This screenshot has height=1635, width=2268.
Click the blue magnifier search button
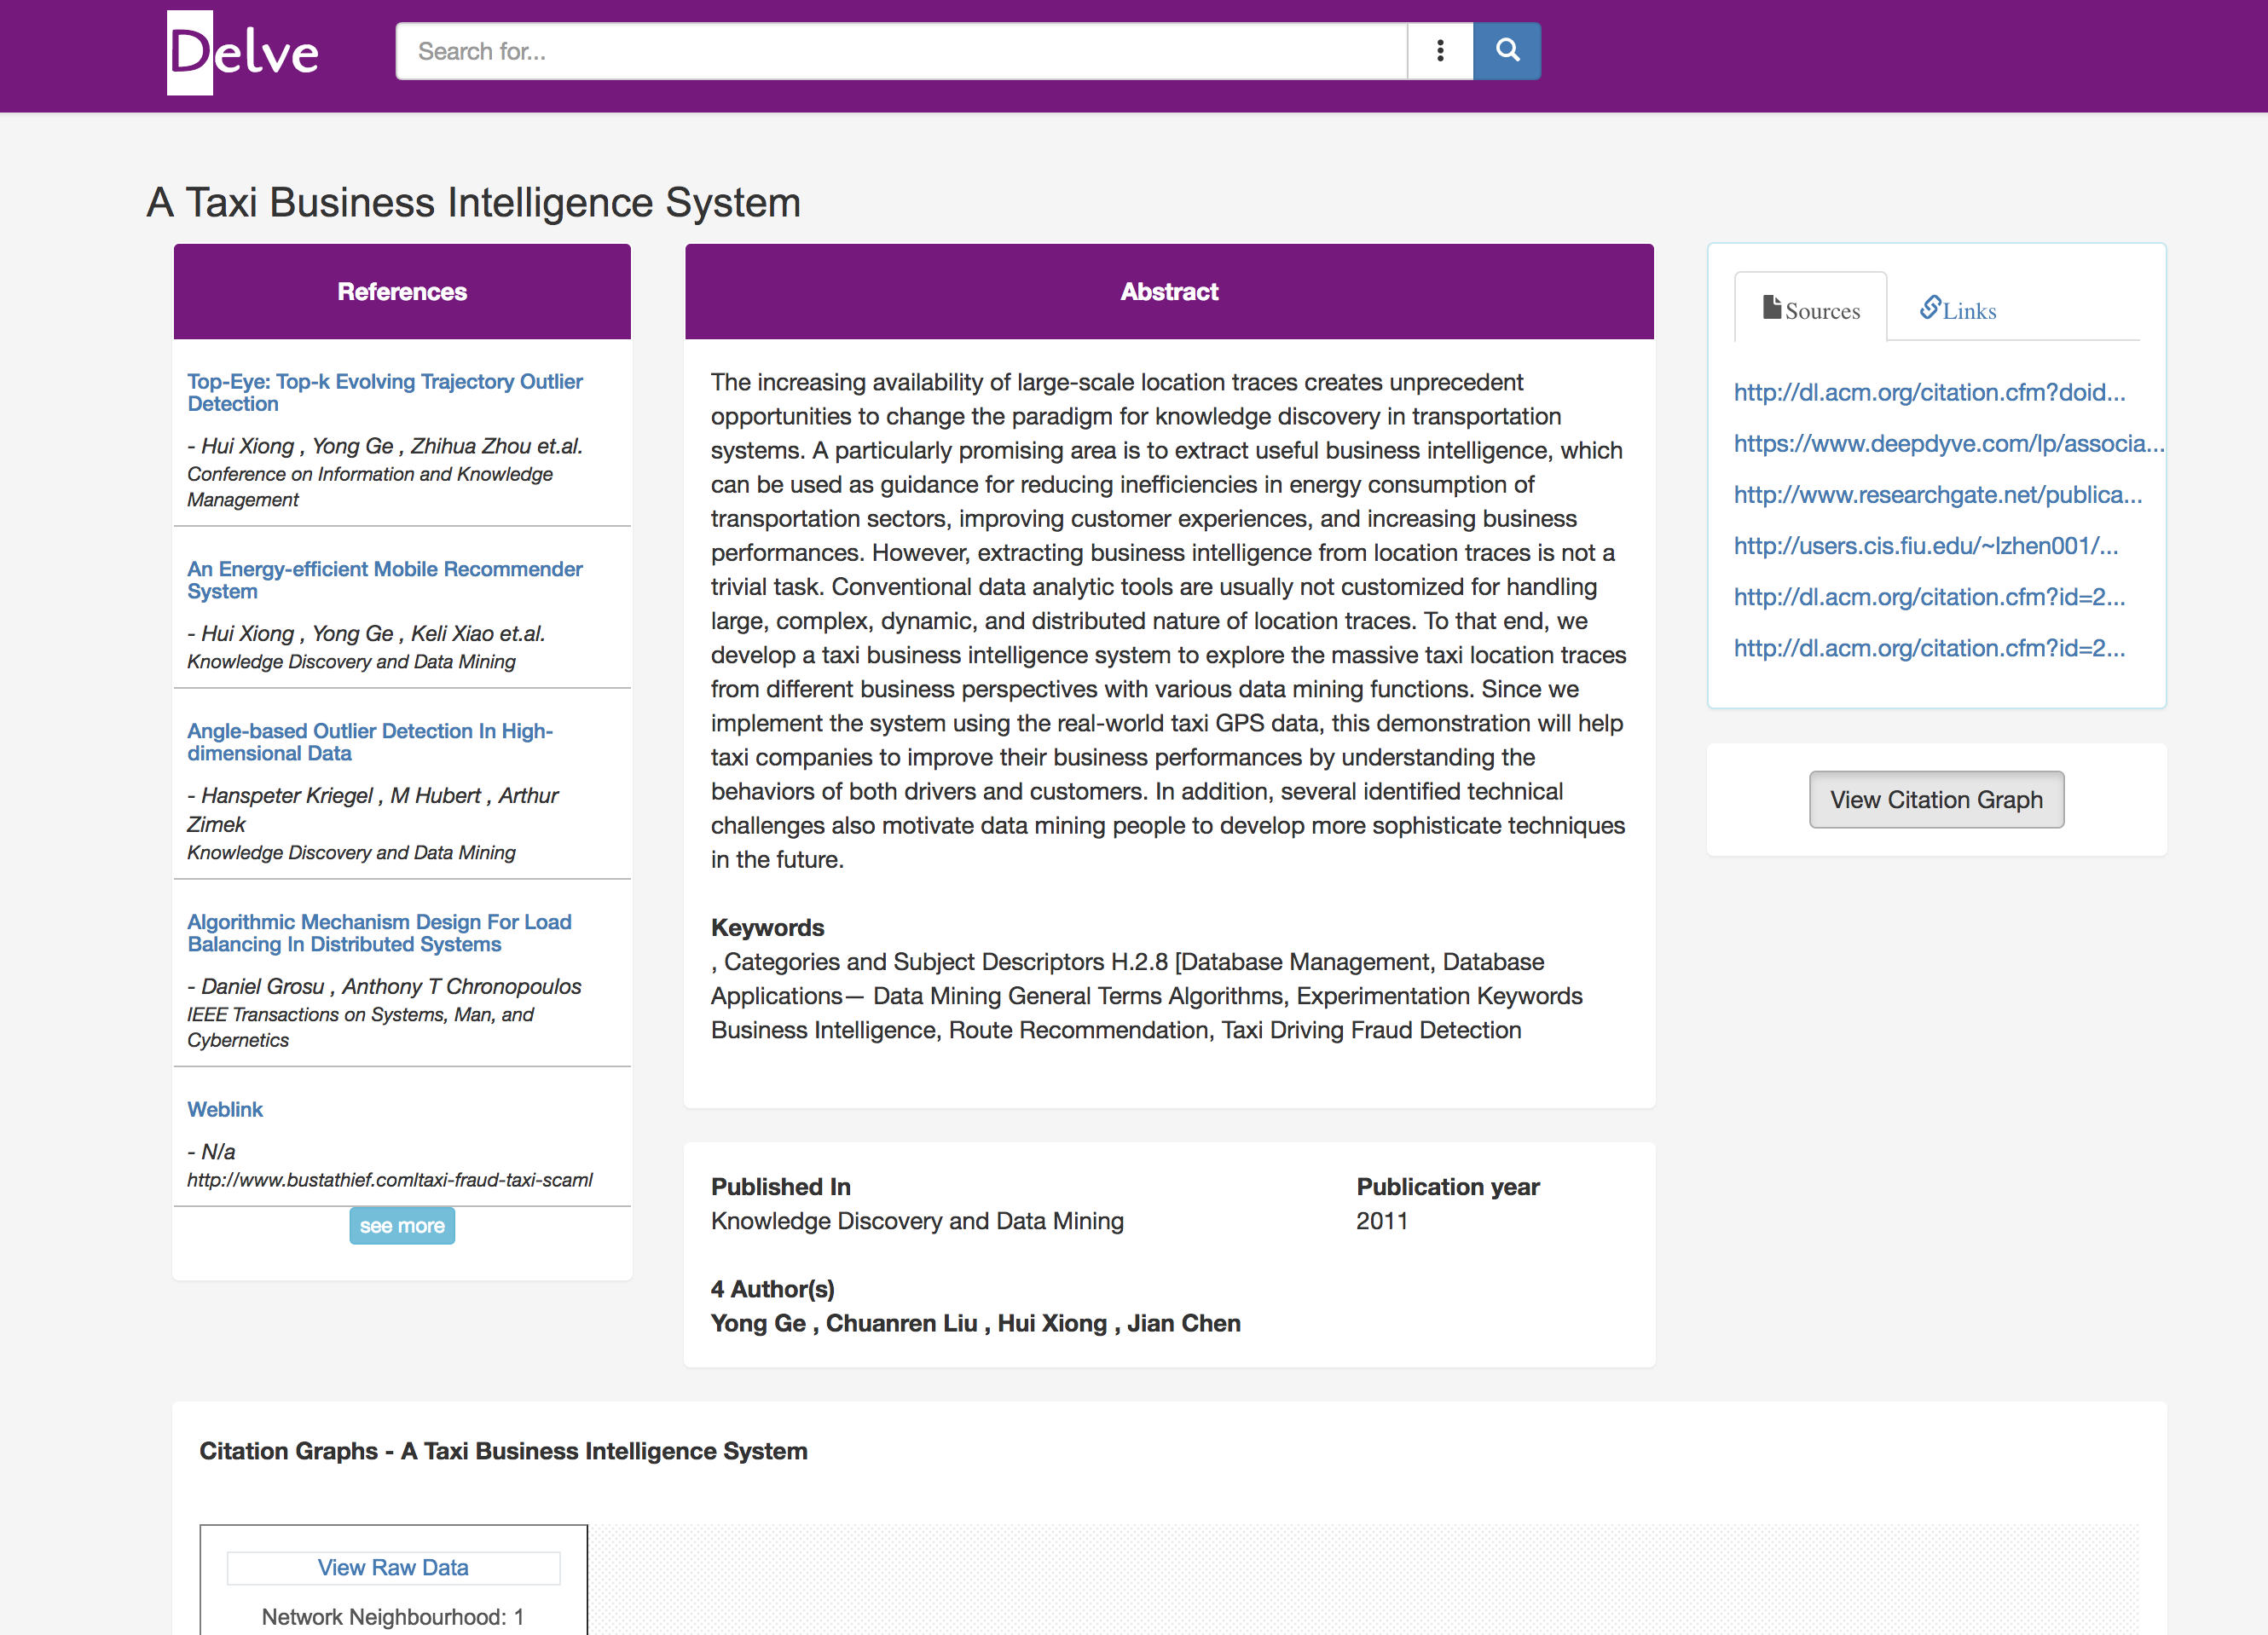pyautogui.click(x=1507, y=51)
